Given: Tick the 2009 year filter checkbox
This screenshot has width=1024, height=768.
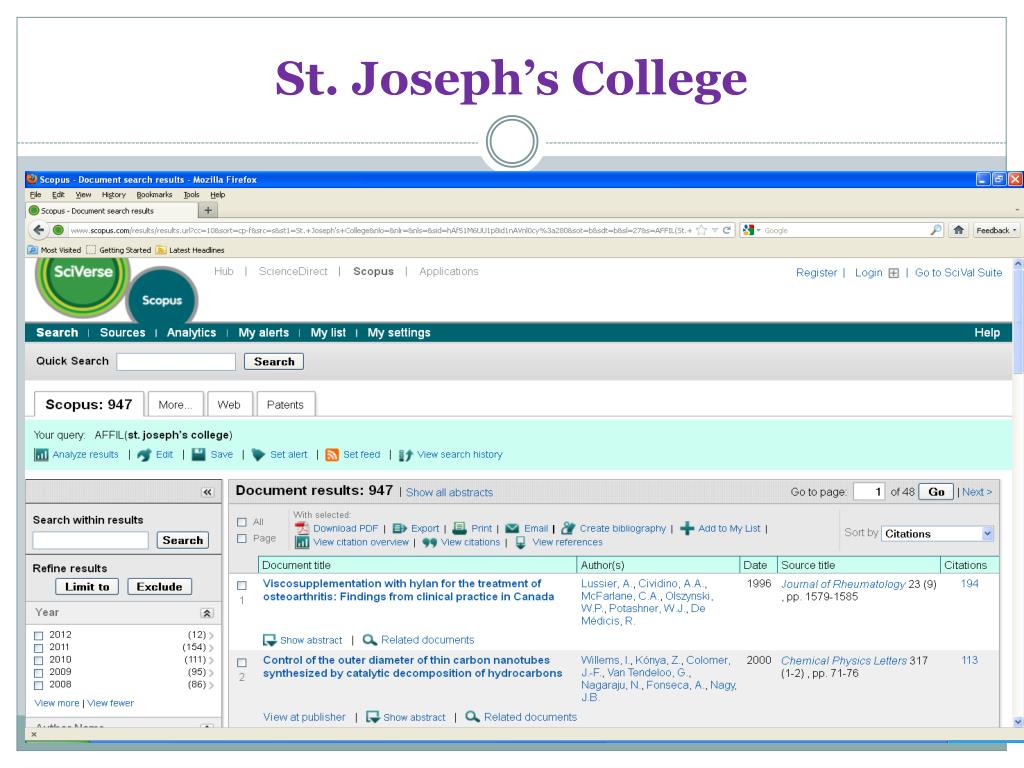Looking at the screenshot, I should click(x=39, y=673).
